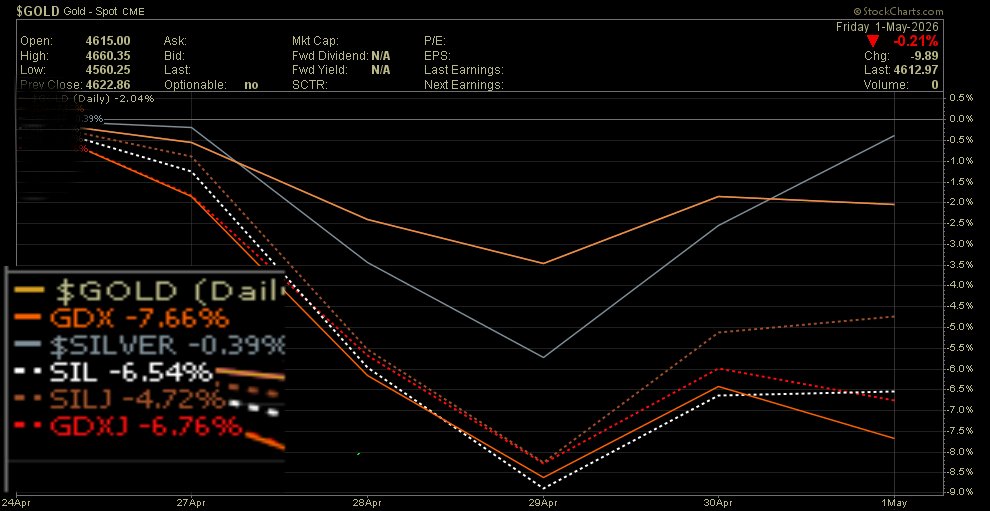Click the Volume value 0
The image size is (990, 511).
934,85
